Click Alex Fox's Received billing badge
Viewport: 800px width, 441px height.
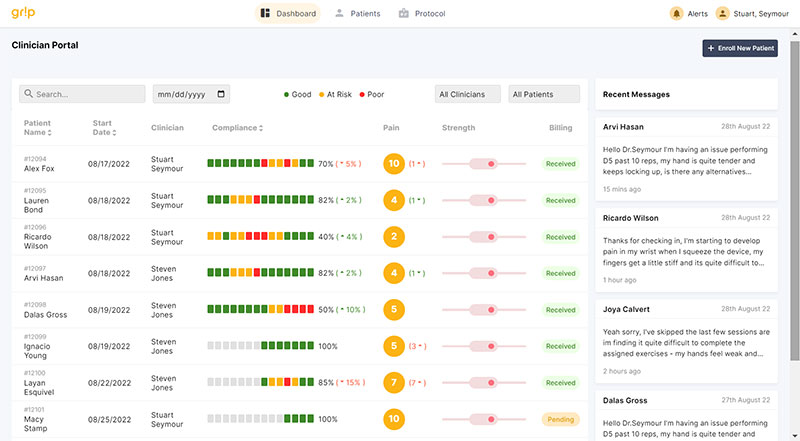tap(560, 164)
